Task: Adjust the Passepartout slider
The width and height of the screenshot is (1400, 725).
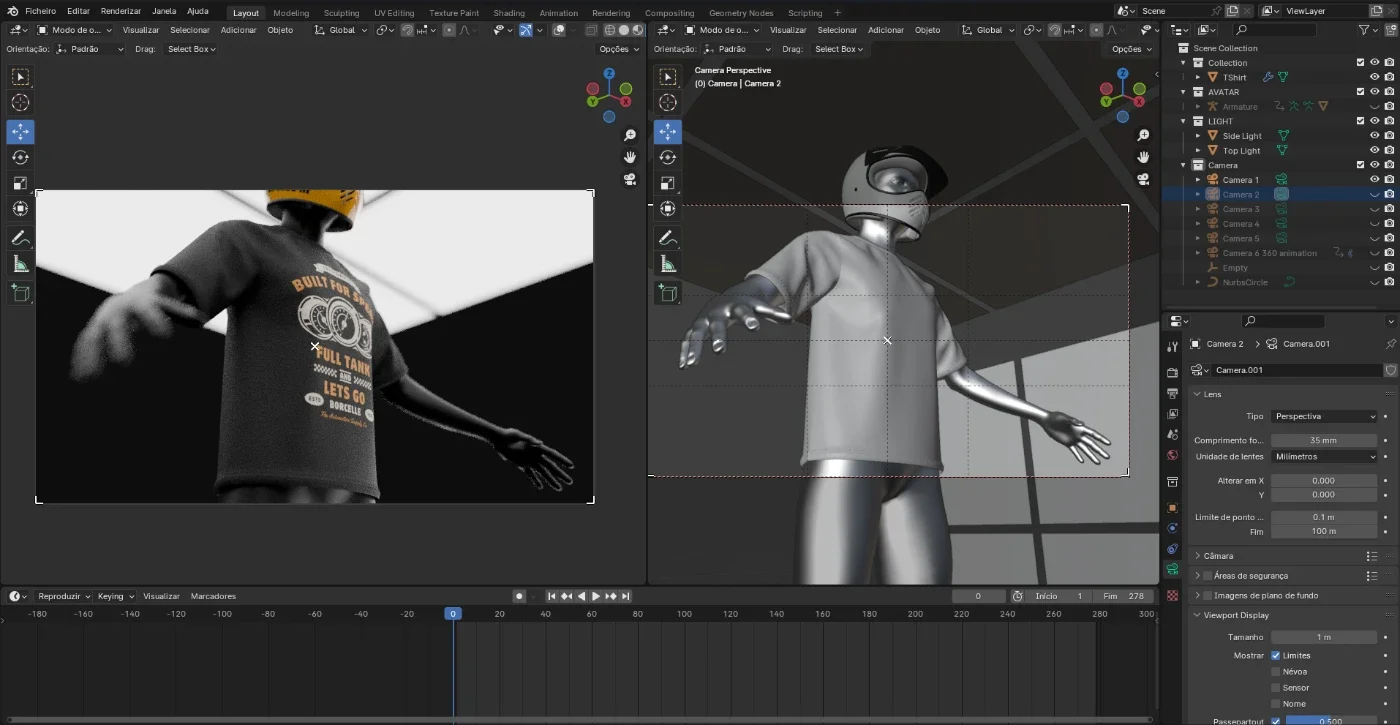Action: click(x=1332, y=721)
